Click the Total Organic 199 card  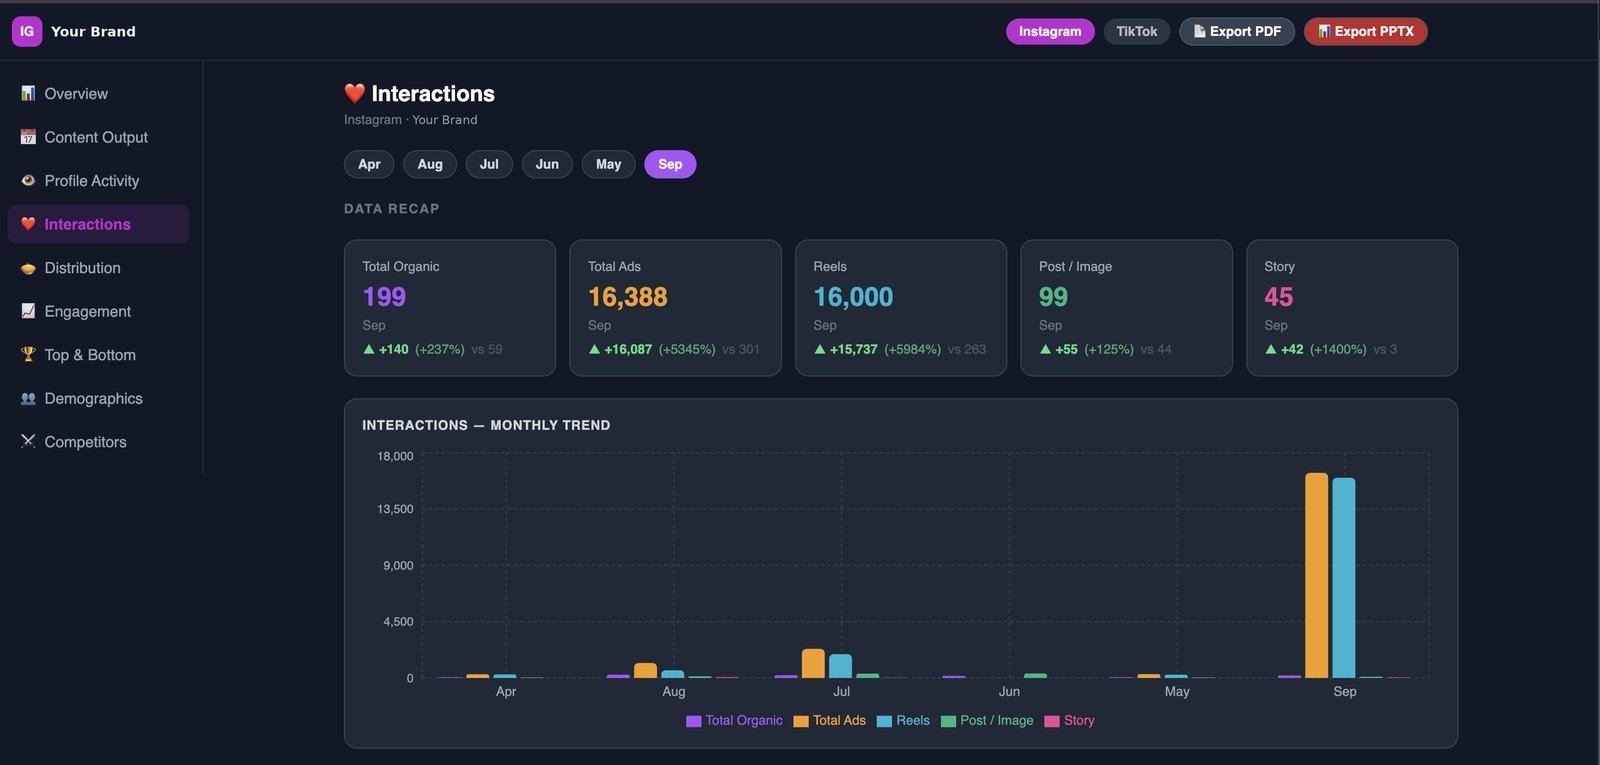450,308
